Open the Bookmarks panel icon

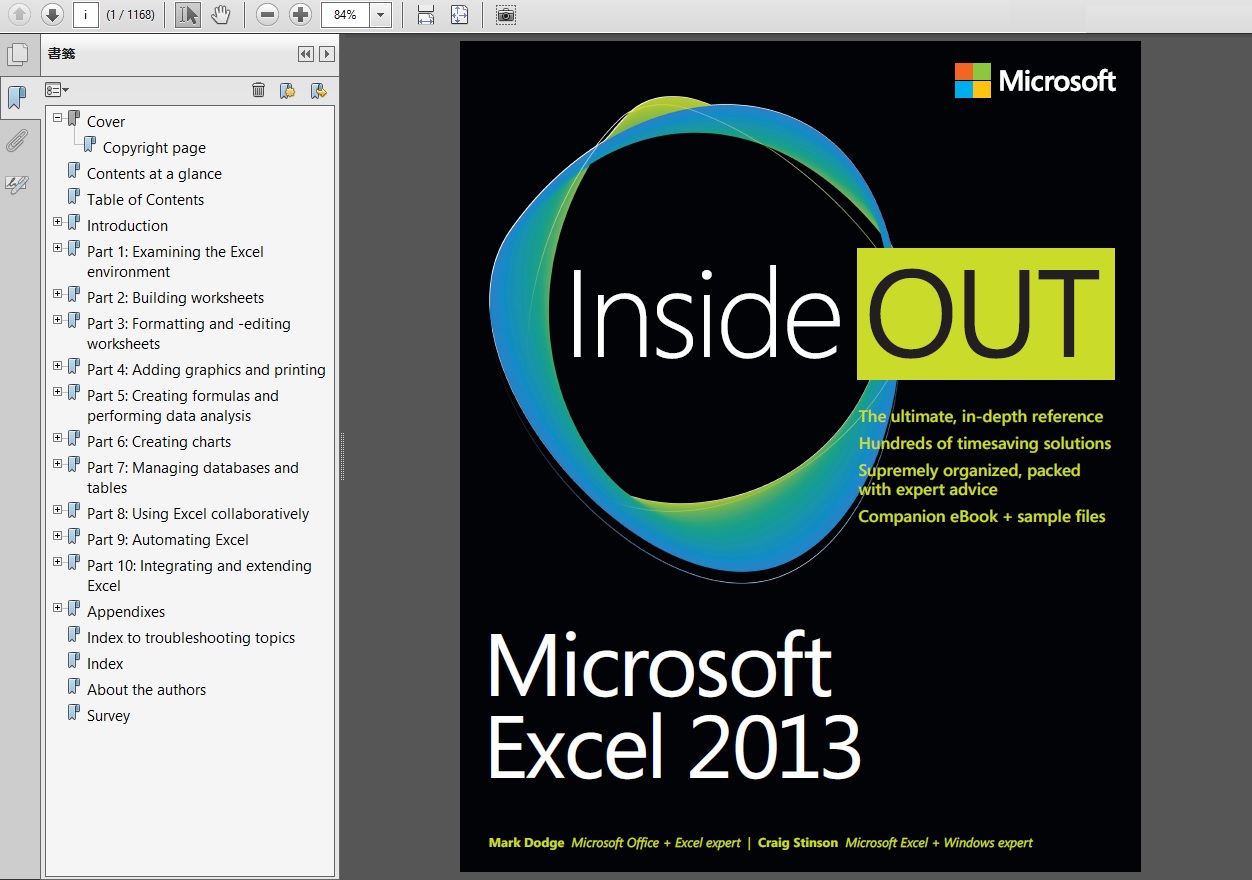[17, 97]
